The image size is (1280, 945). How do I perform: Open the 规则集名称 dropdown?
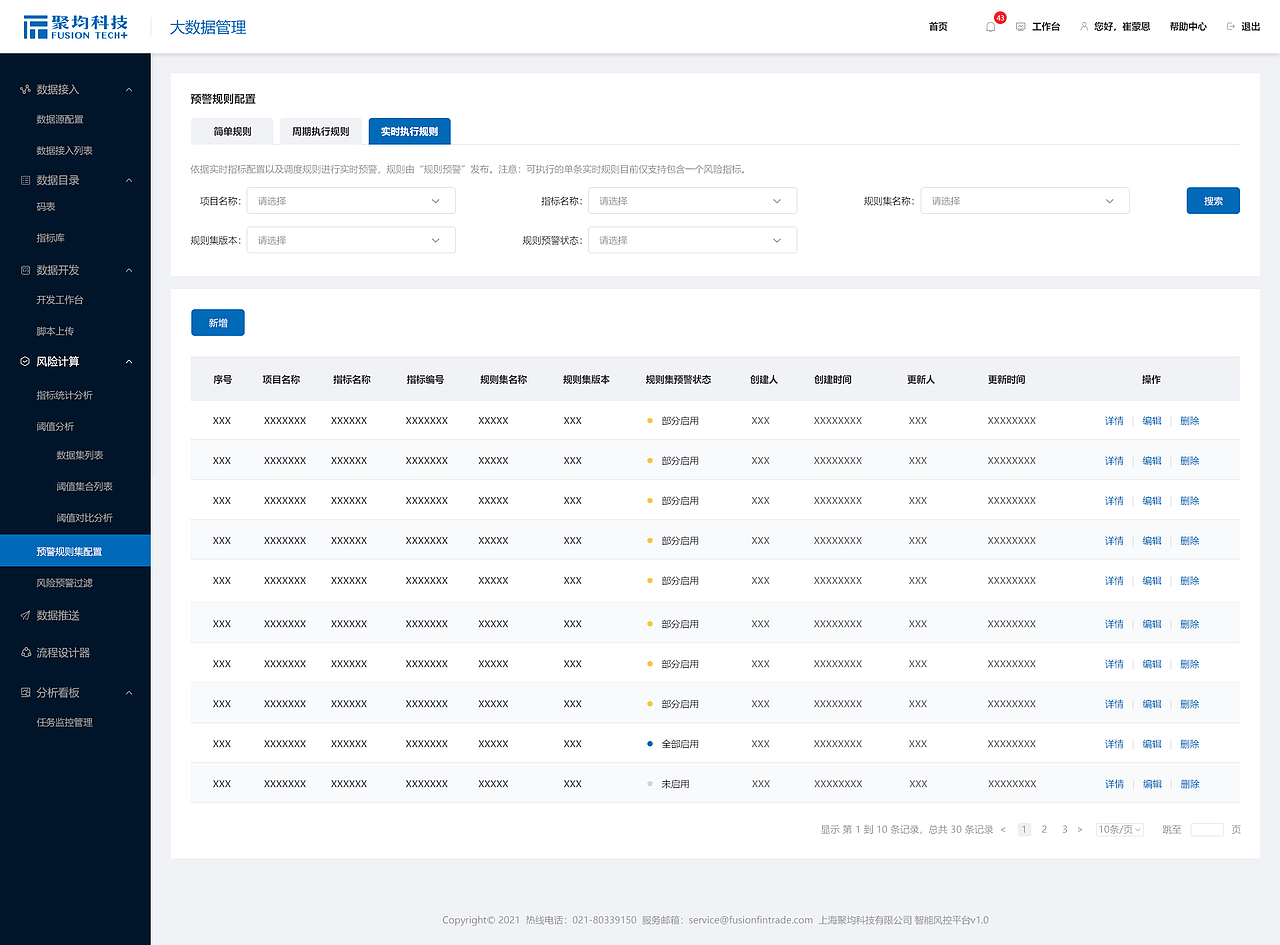[1025, 201]
